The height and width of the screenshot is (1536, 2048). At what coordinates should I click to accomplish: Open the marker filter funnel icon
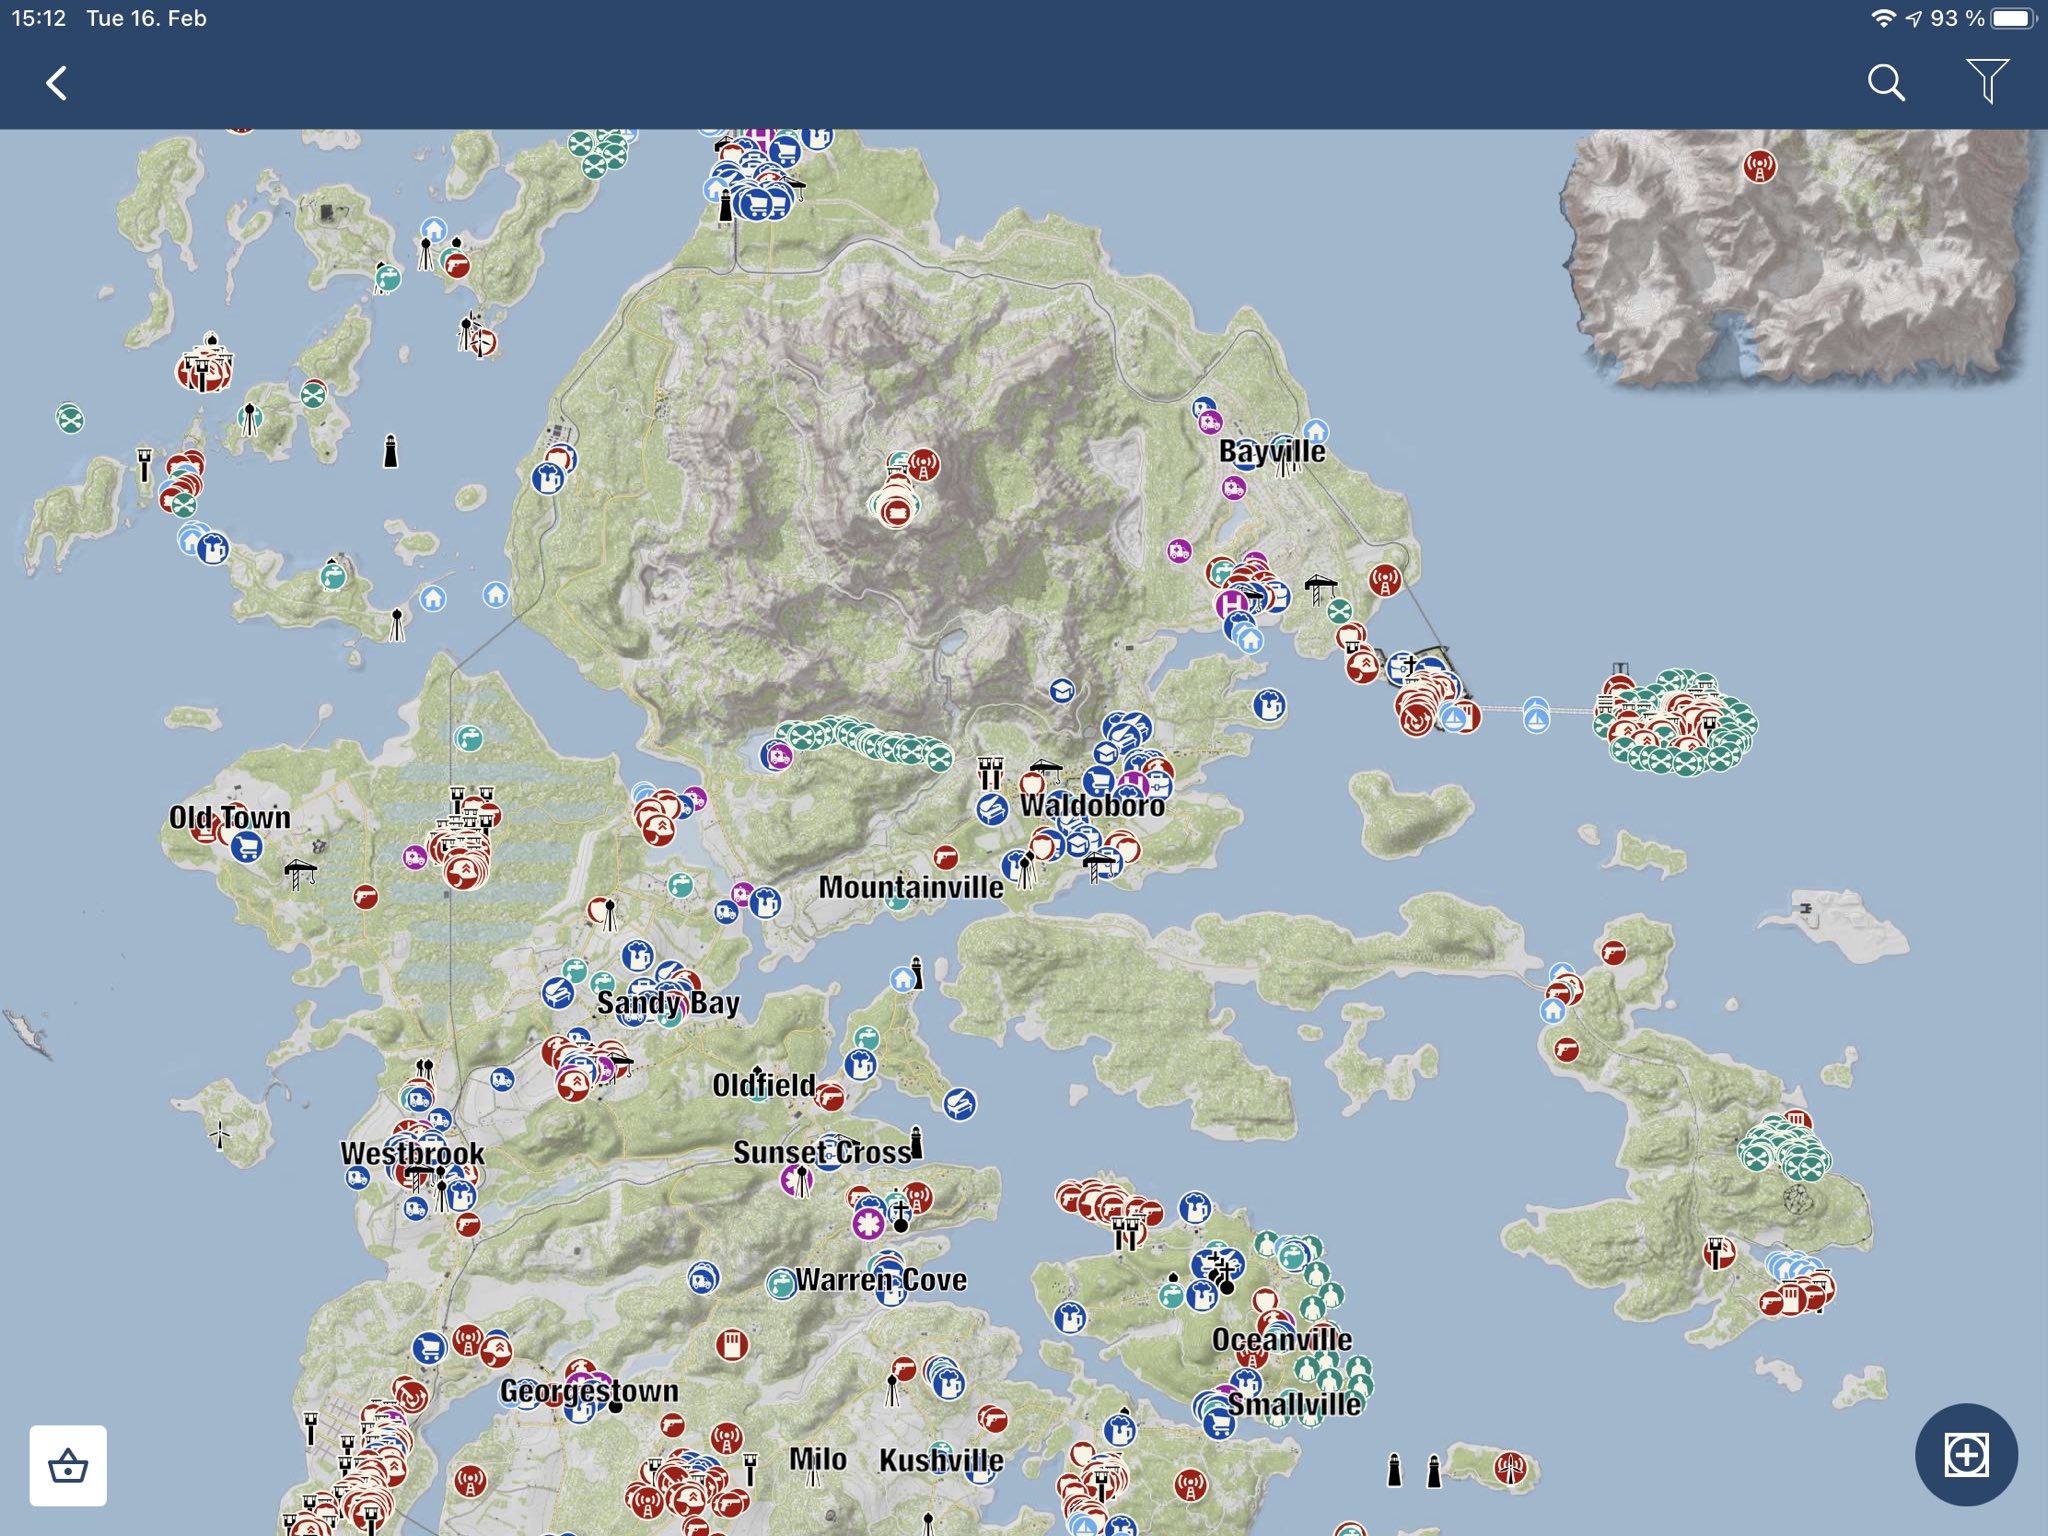(1988, 82)
